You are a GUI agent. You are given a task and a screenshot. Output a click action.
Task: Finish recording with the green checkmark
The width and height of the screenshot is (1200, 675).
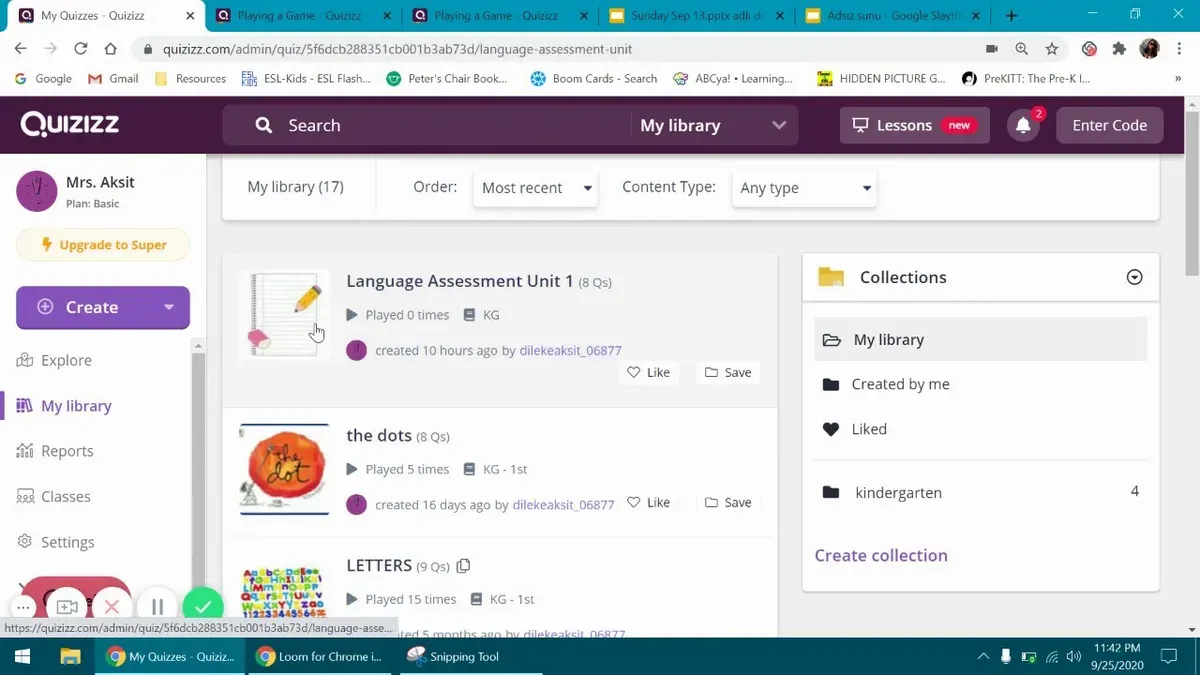coord(203,607)
